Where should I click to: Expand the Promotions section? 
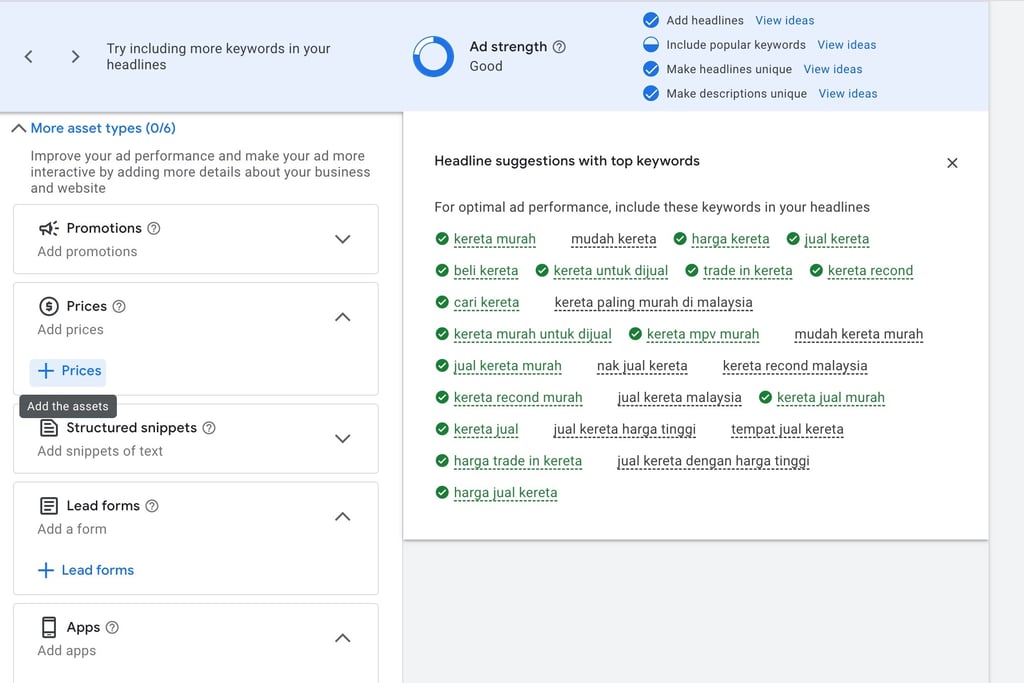342,239
